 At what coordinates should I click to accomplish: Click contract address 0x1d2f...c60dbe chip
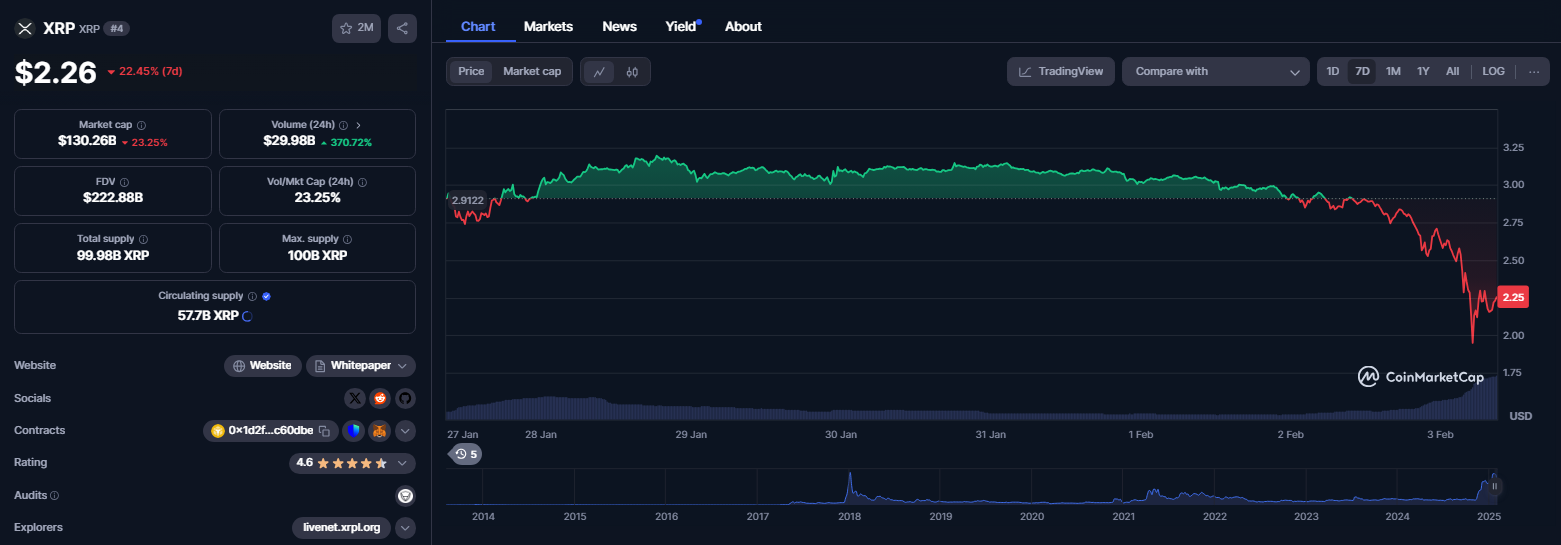[271, 431]
